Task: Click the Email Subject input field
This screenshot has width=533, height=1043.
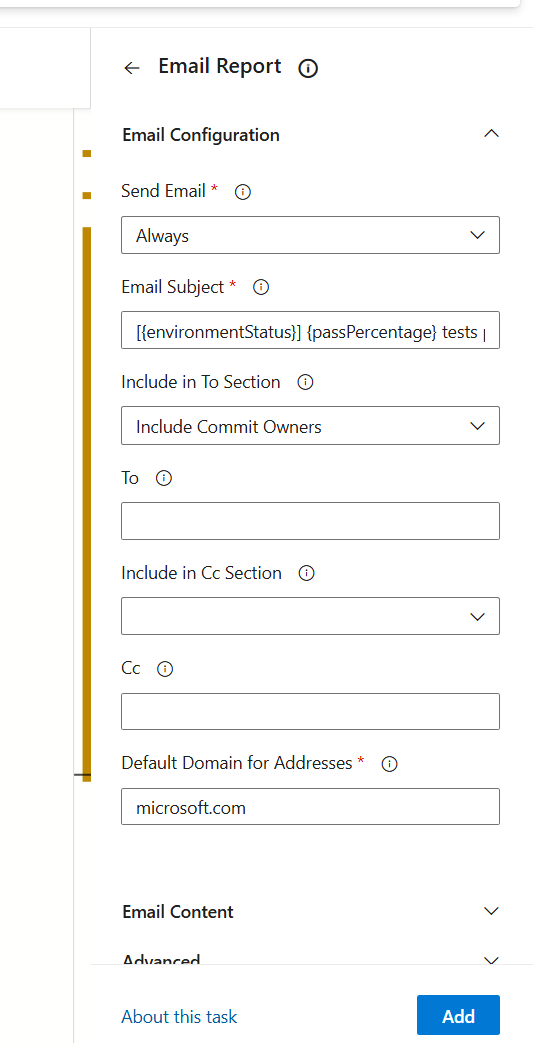Action: click(310, 330)
